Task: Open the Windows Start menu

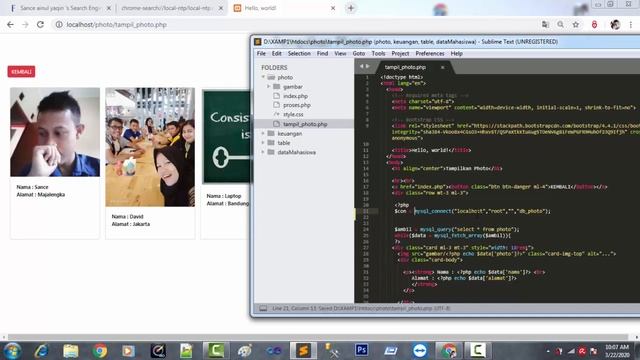Action: 12,351
